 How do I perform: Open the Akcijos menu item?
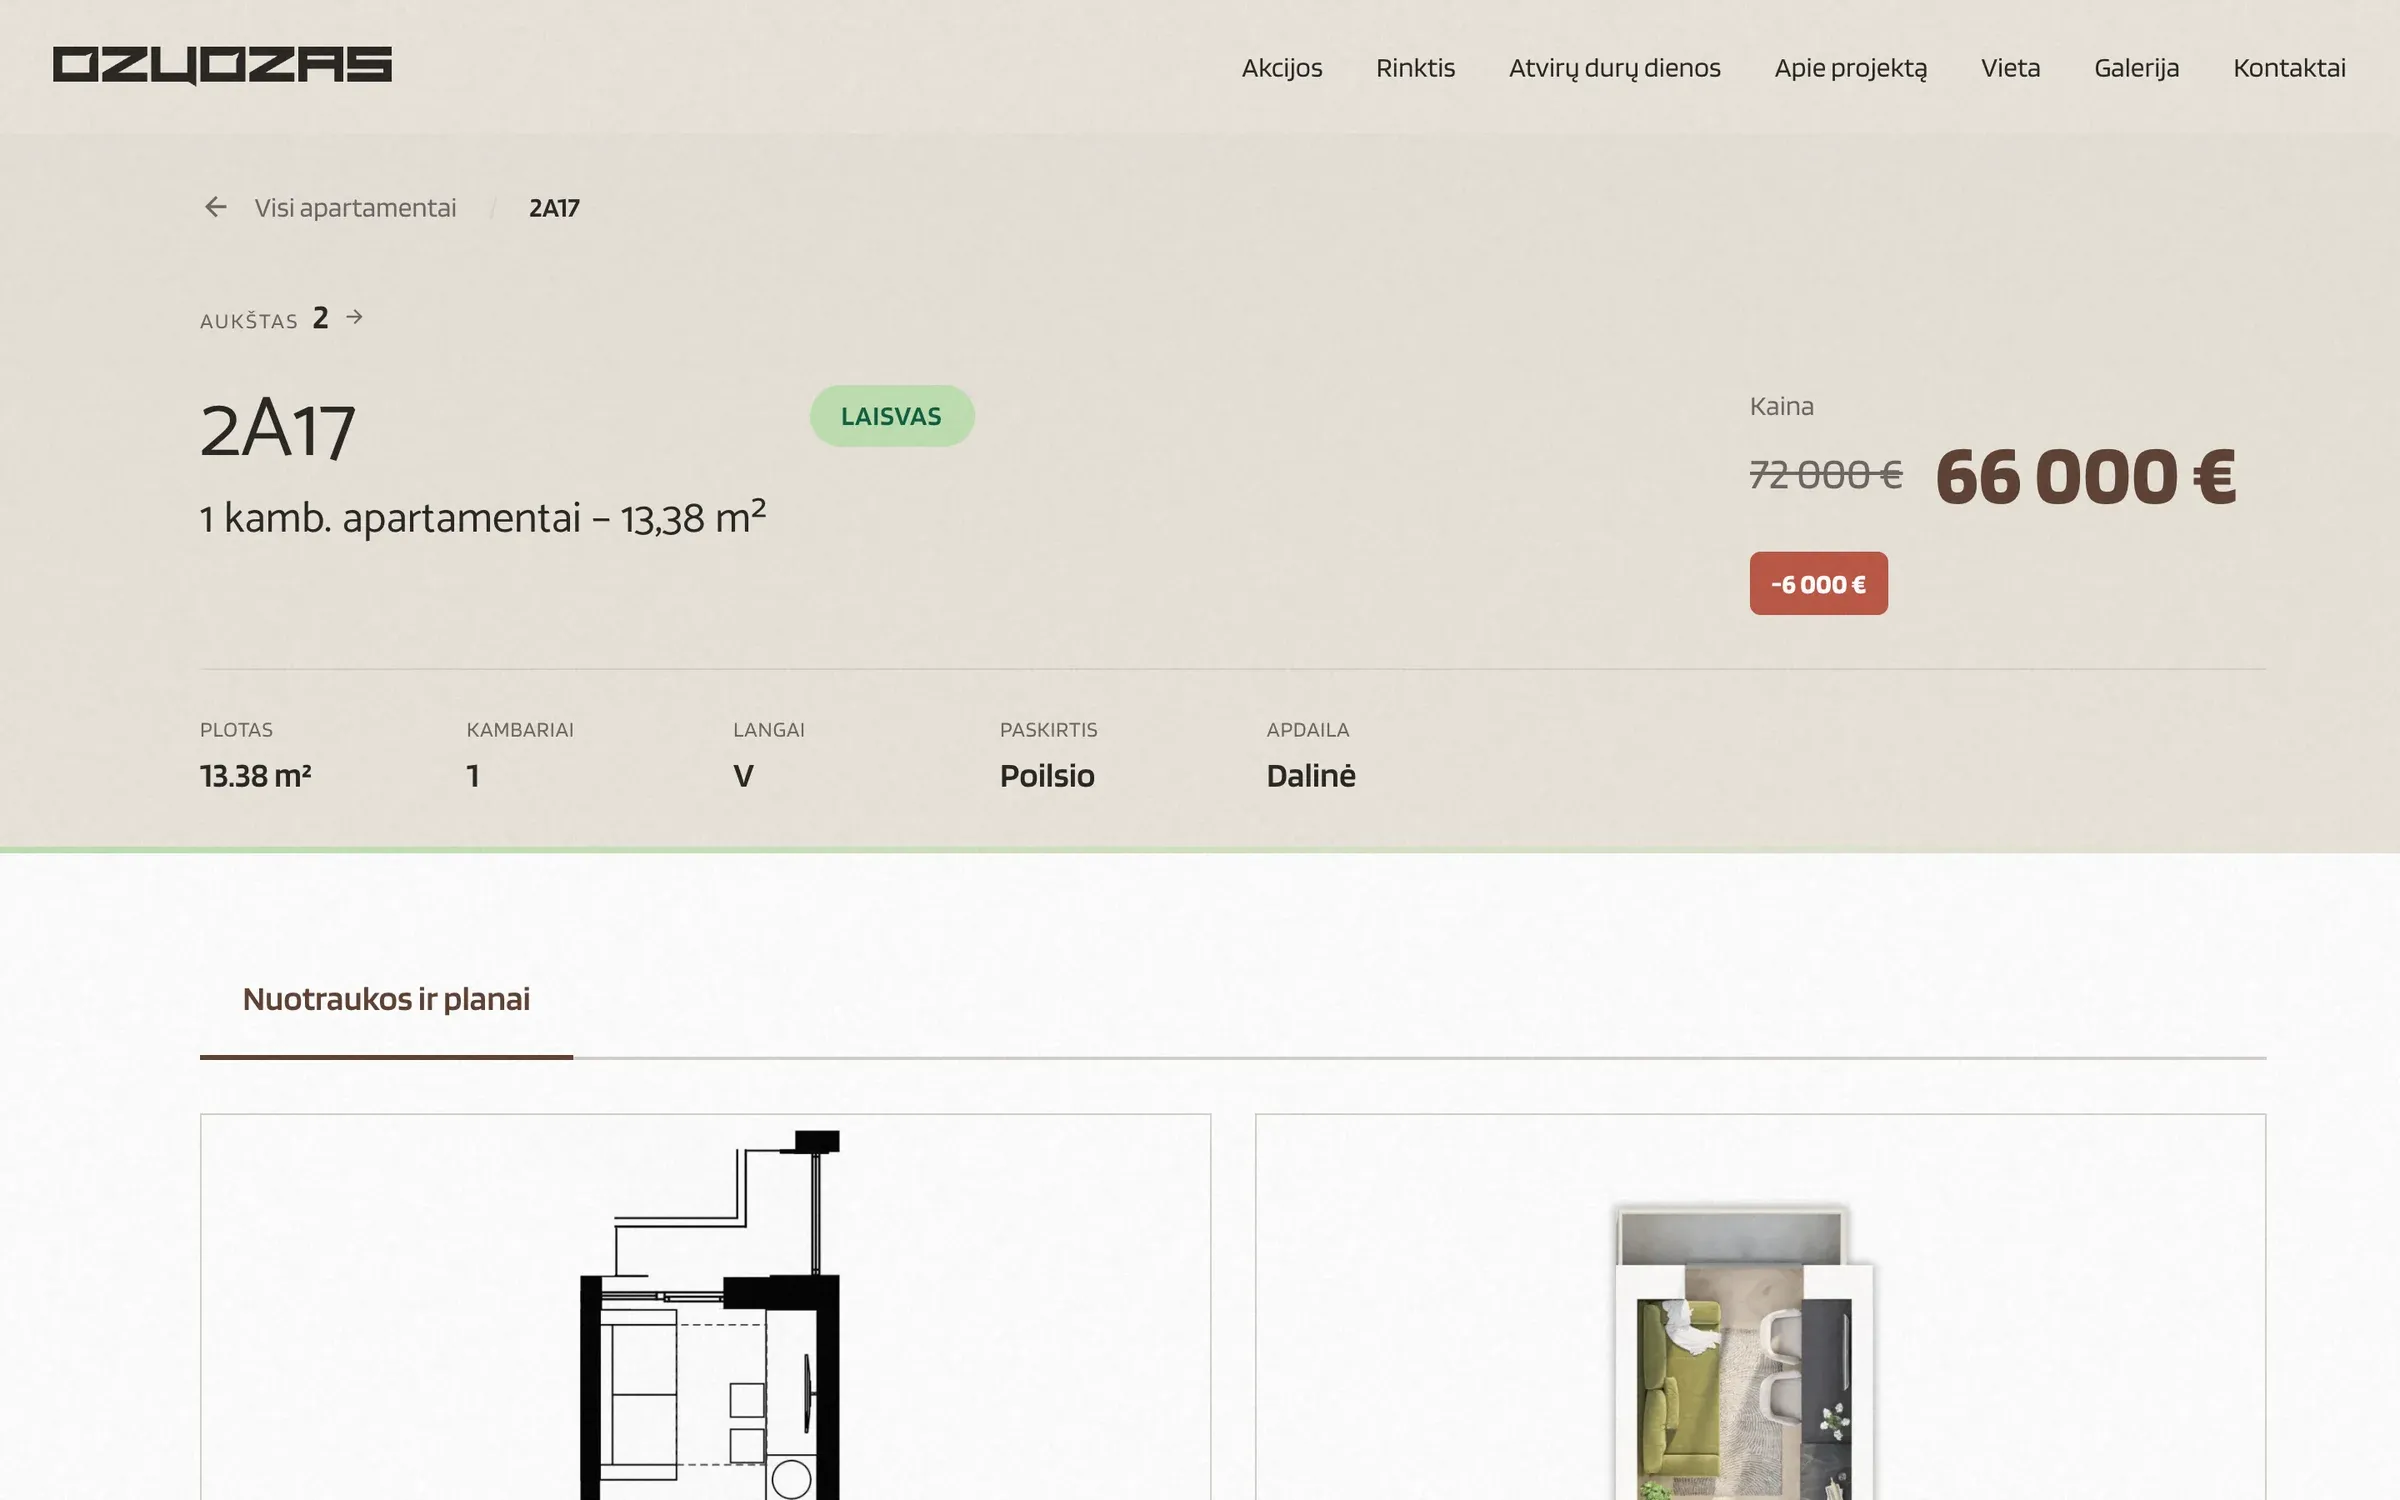point(1281,67)
